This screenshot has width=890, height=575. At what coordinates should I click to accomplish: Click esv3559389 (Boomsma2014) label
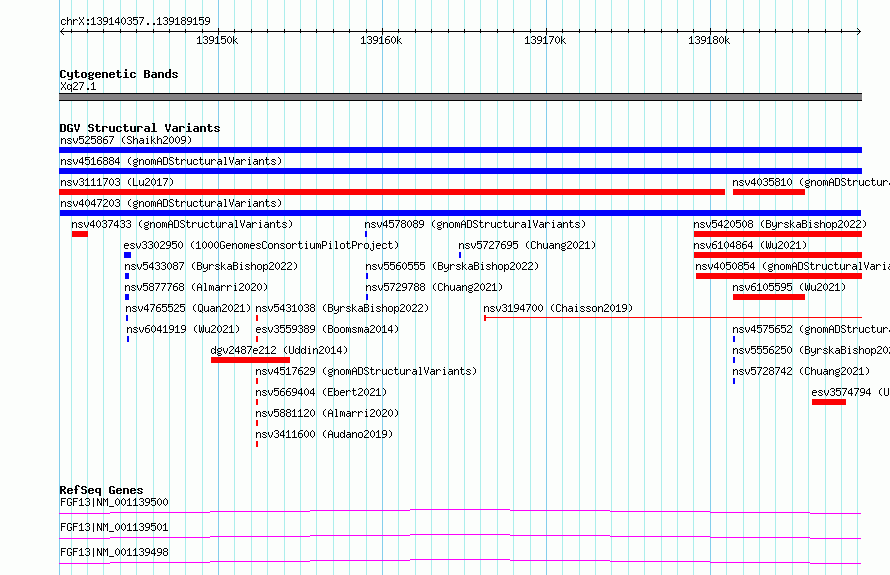327,329
